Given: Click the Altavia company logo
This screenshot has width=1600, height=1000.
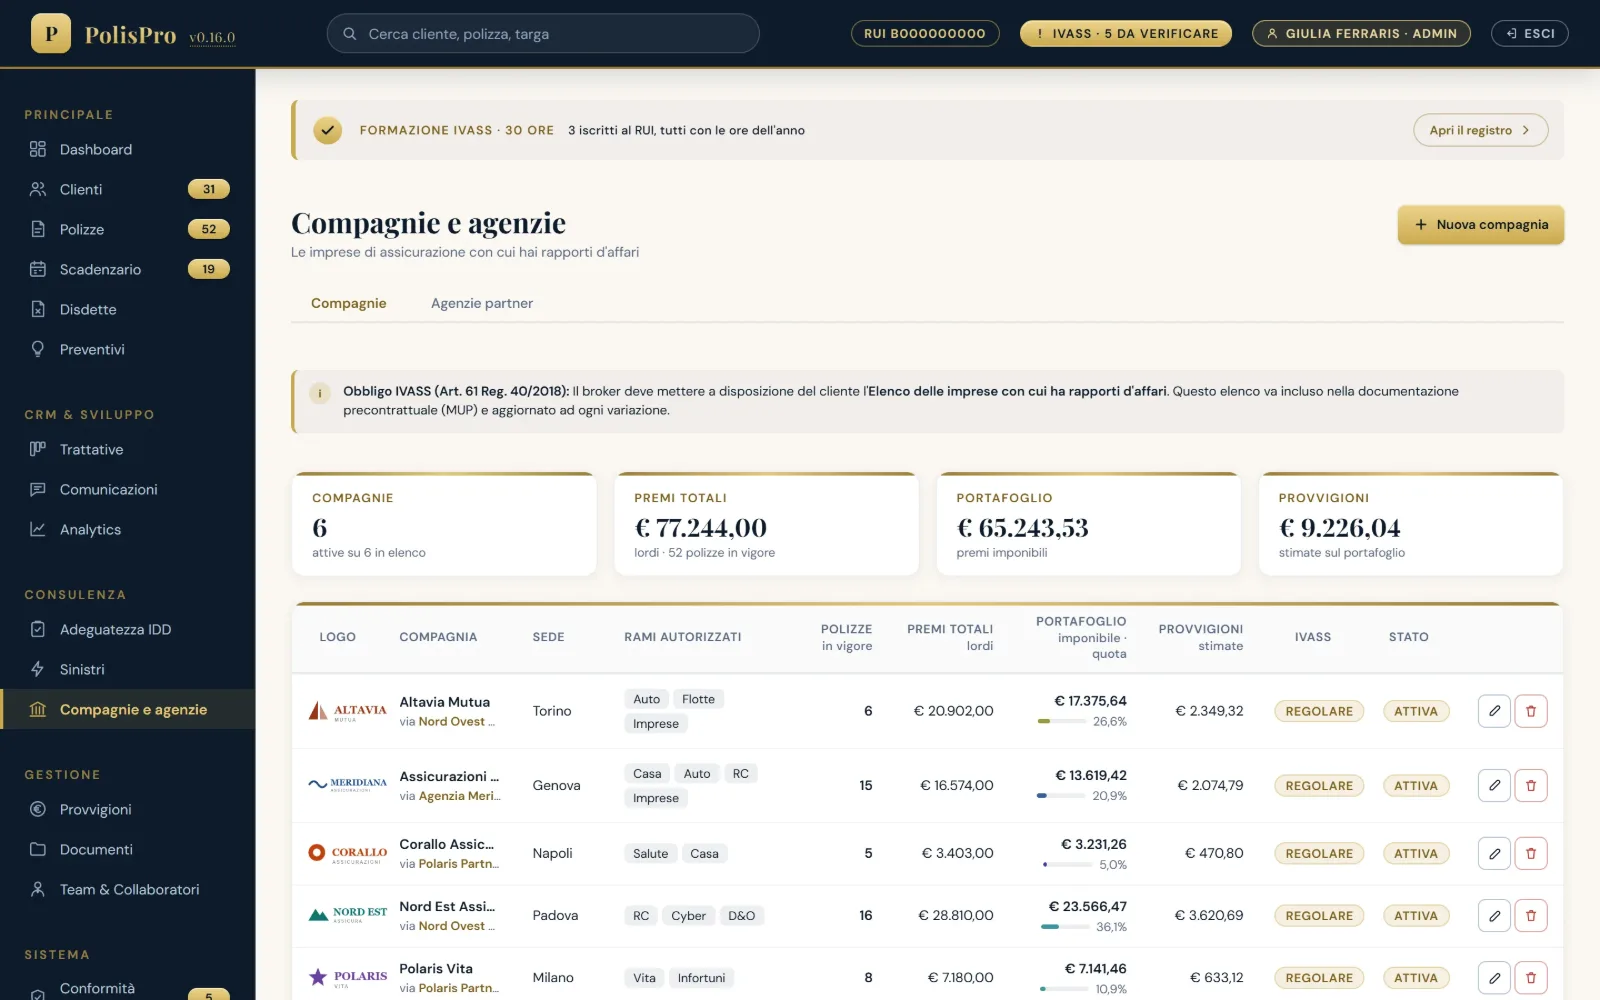Looking at the screenshot, I should click(x=347, y=711).
